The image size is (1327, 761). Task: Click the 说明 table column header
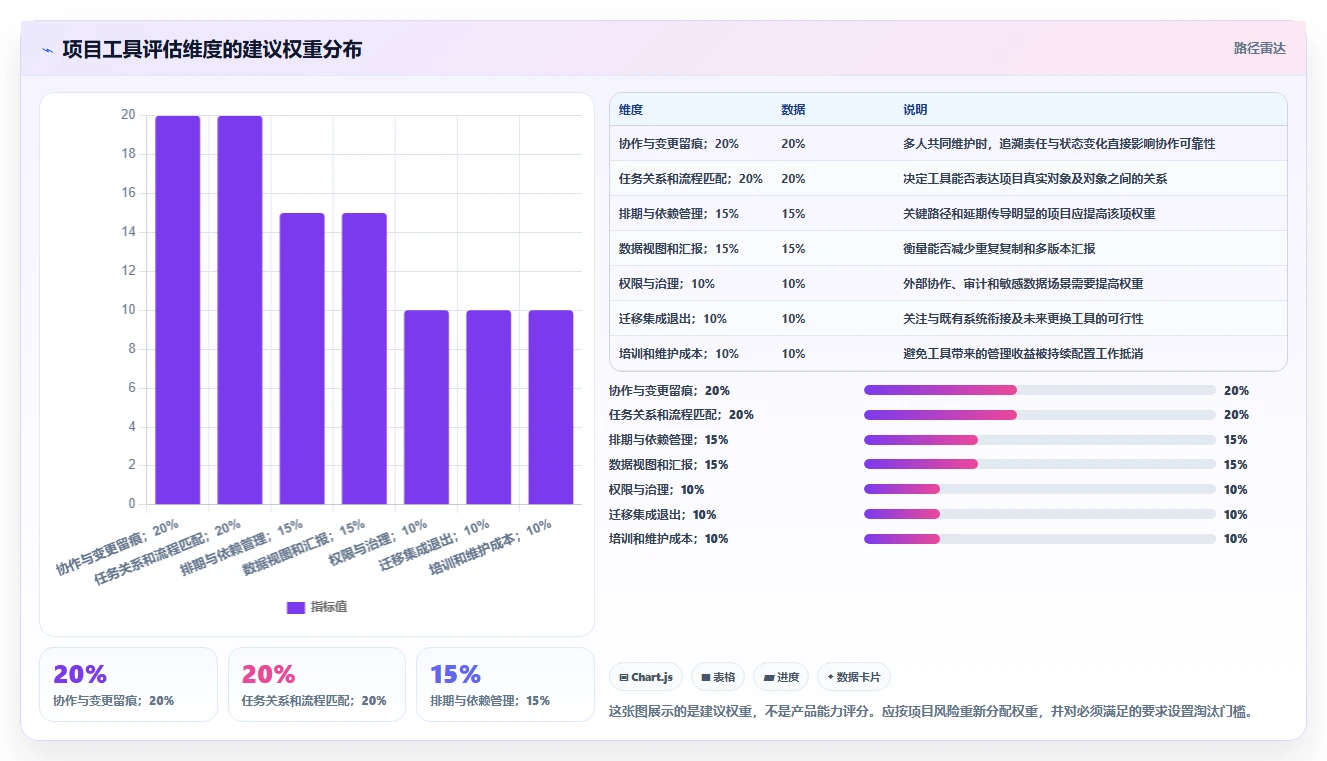[x=915, y=109]
